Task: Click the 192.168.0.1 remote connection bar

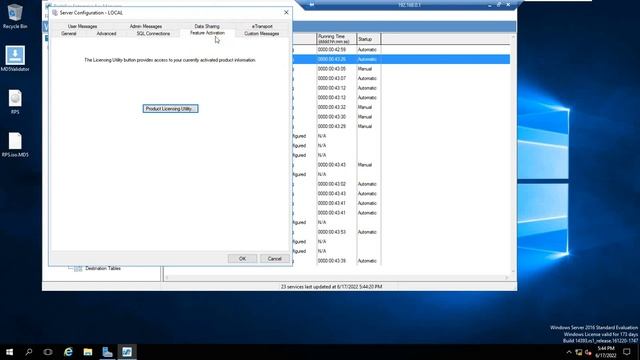Action: [409, 4]
